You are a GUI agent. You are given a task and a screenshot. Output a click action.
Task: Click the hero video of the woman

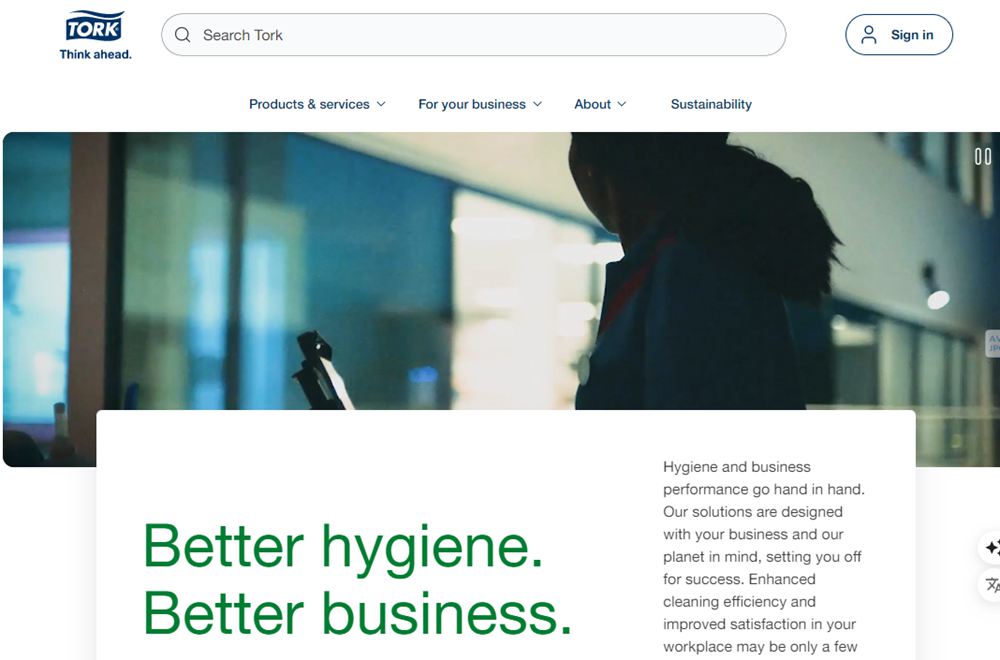click(x=501, y=271)
